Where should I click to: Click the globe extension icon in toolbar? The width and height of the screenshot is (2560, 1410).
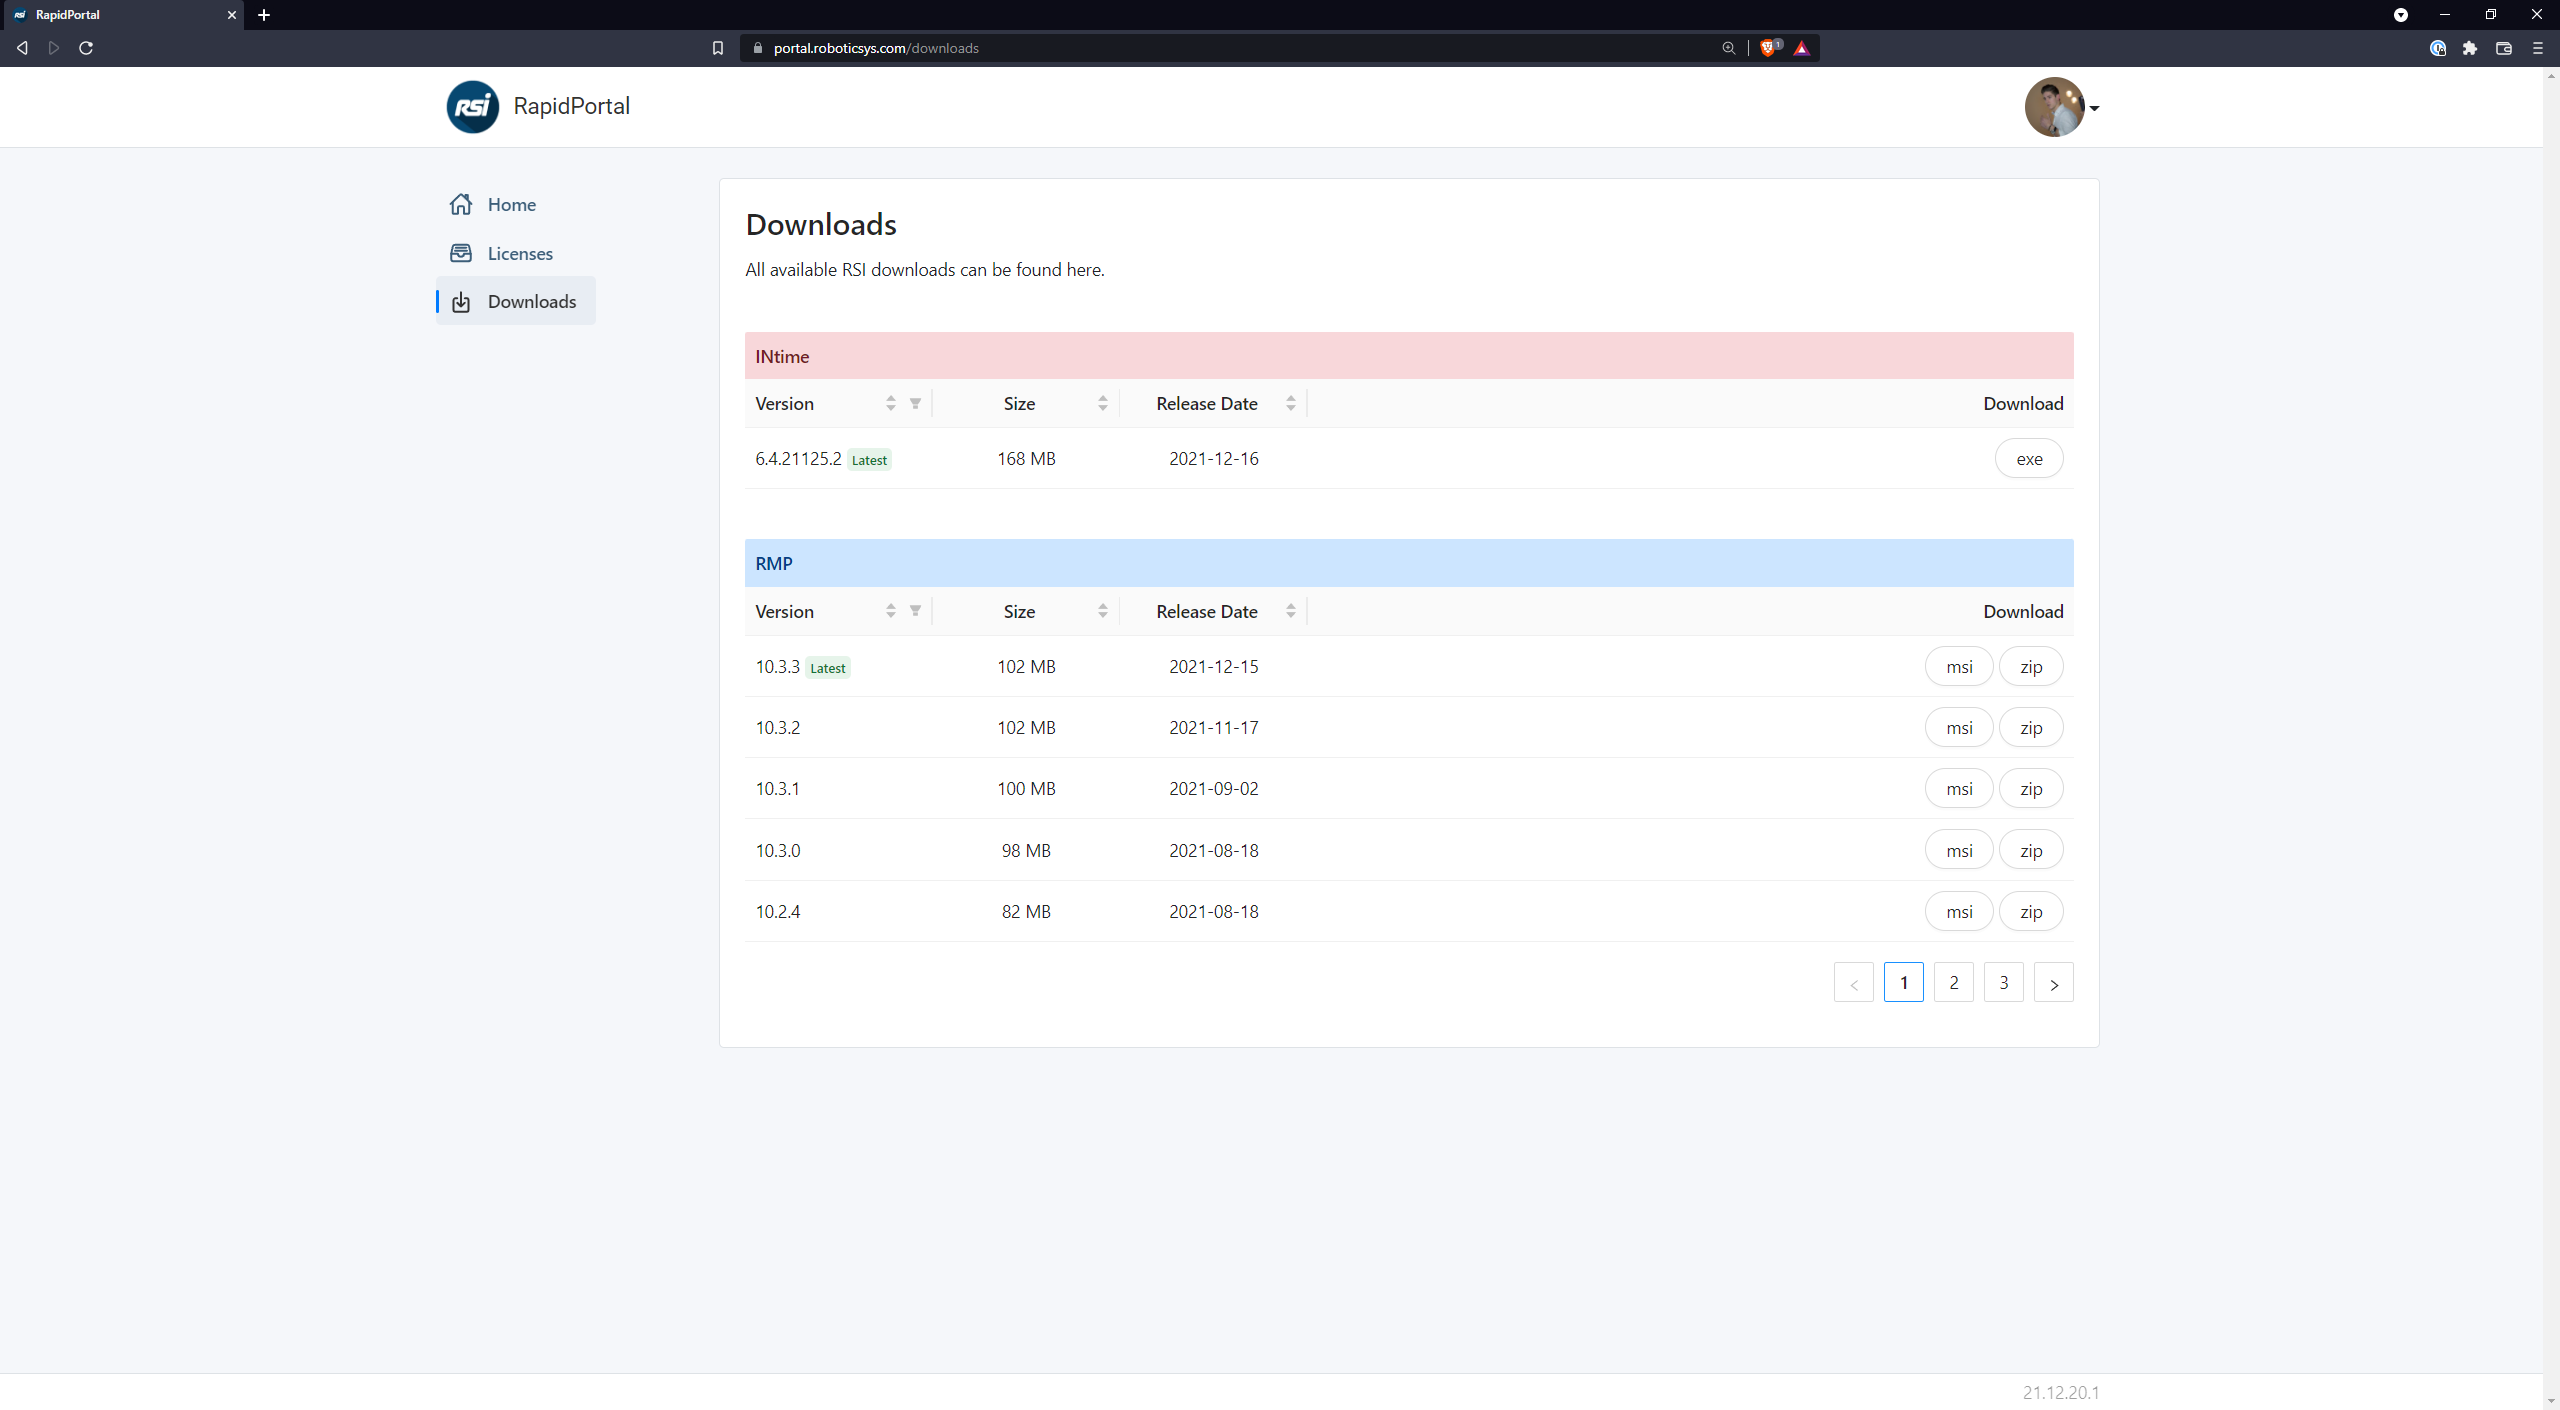tap(2438, 48)
